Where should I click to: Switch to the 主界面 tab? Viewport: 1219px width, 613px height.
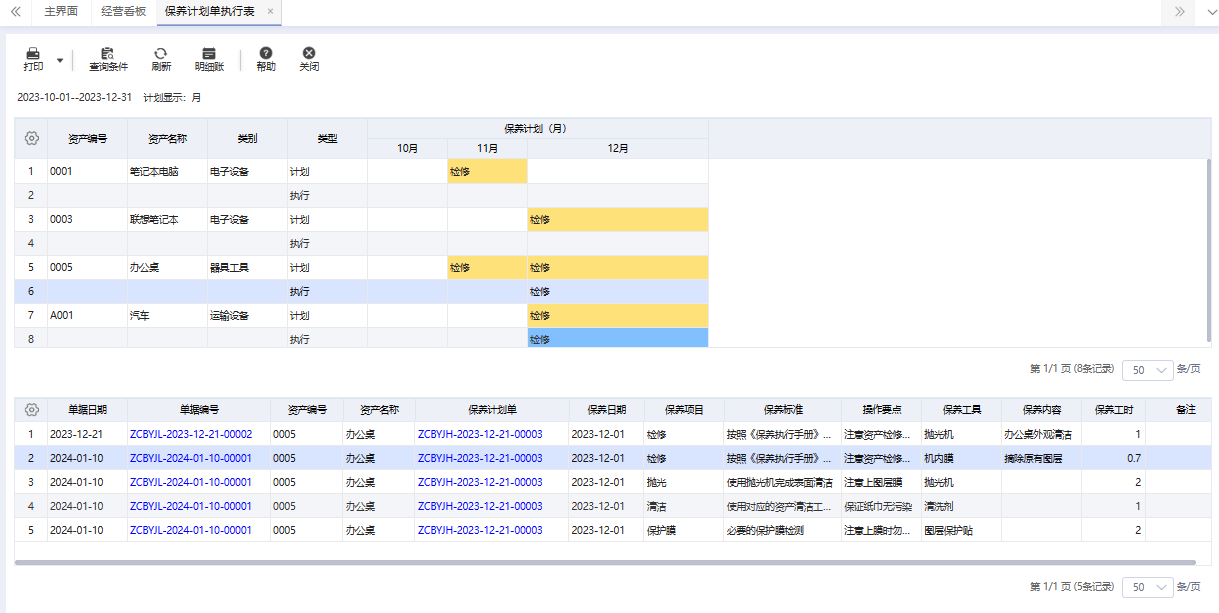[x=62, y=12]
